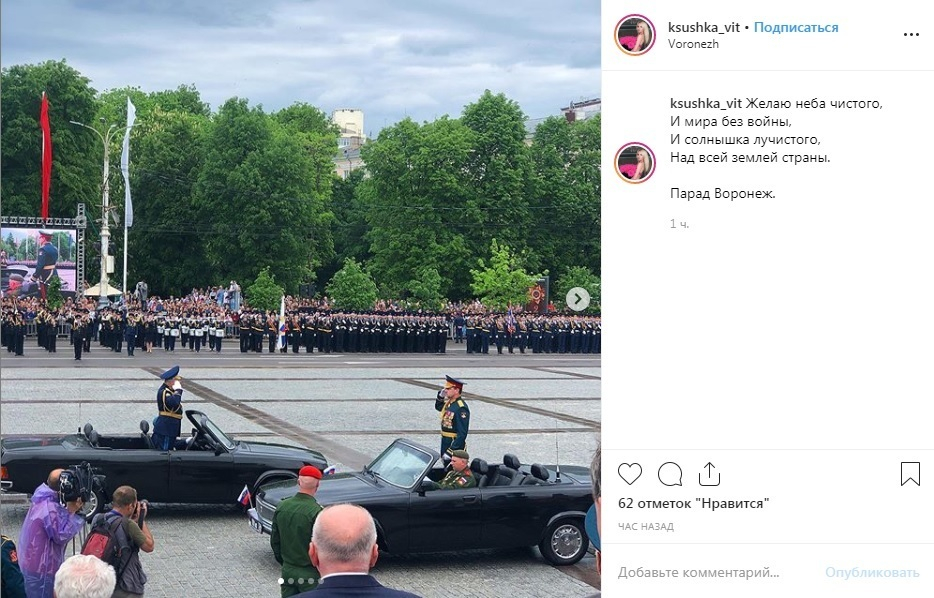Image resolution: width=934 pixels, height=598 pixels.
Task: Open ksushka_vit username in header
Action: [703, 27]
